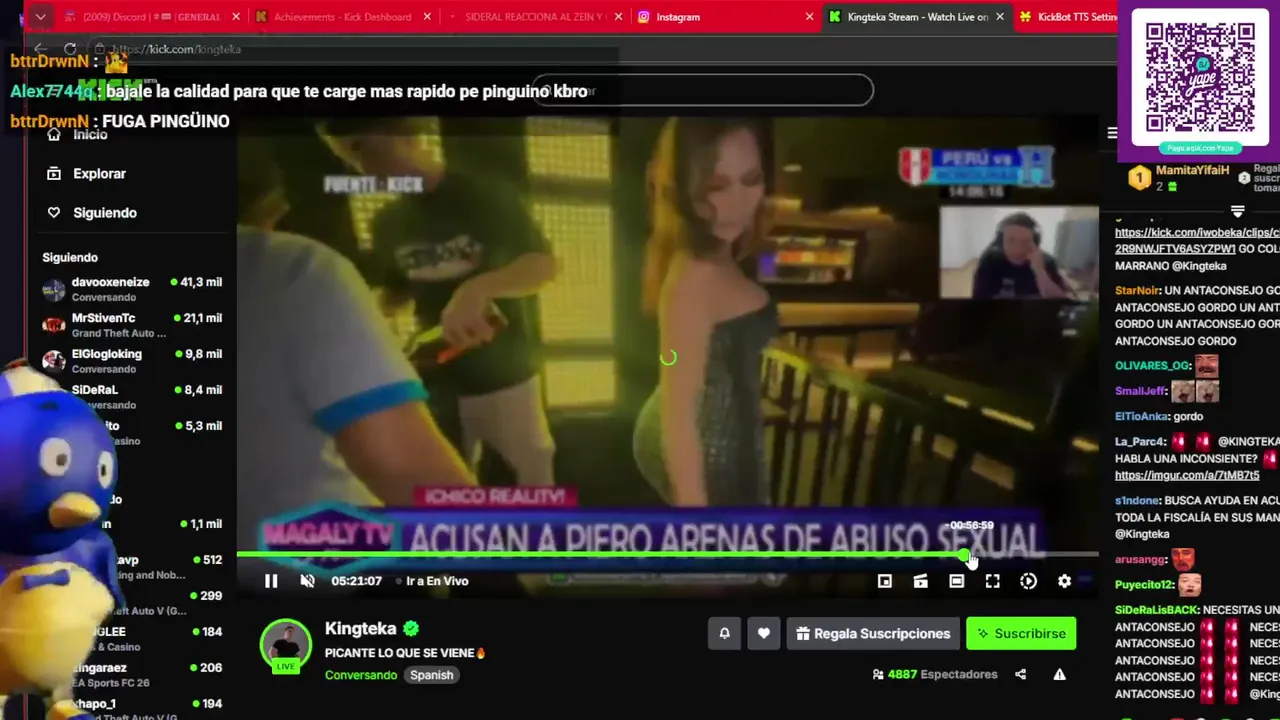Expand the pinned gifters chevron in chat
The image size is (1280, 720).
(x=1237, y=211)
